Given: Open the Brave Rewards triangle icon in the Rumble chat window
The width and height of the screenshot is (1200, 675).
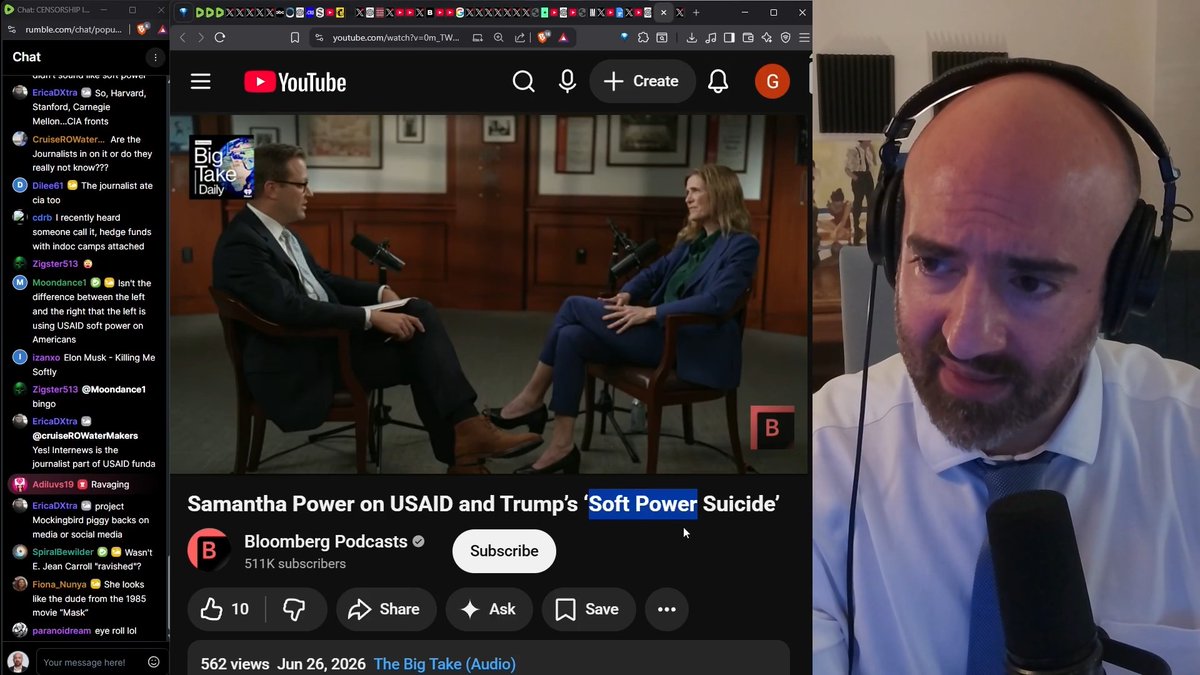Looking at the screenshot, I should pos(162,30).
